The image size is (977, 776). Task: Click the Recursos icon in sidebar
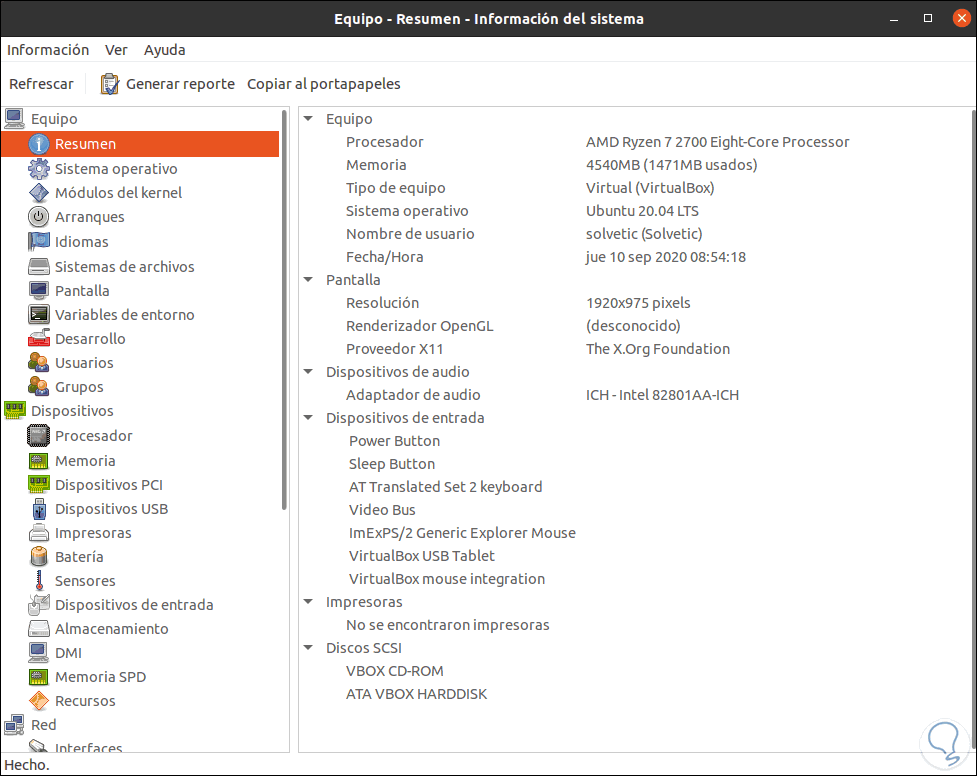pos(39,701)
